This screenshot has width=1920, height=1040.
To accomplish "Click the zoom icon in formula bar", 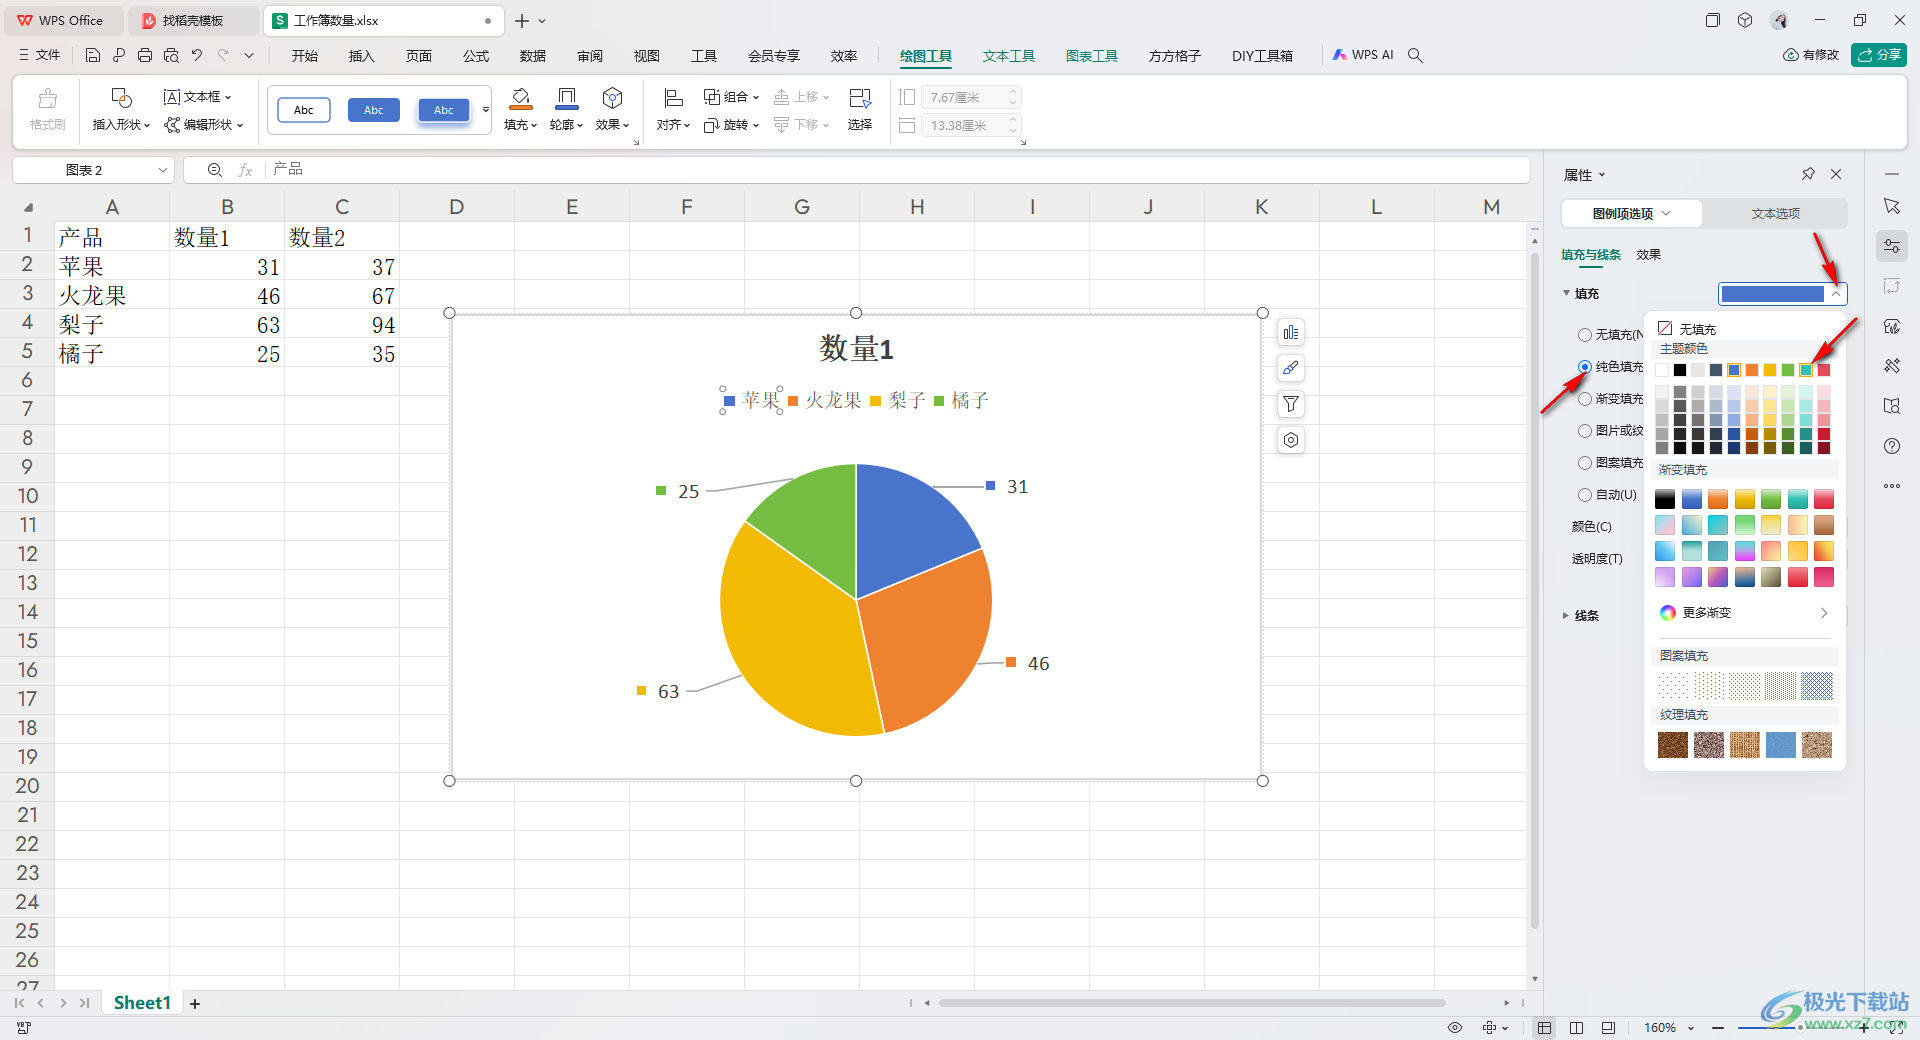I will (214, 170).
